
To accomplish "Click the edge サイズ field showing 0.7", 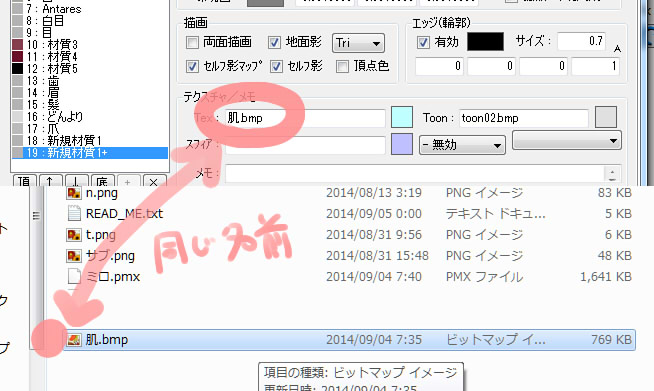I will coord(581,41).
